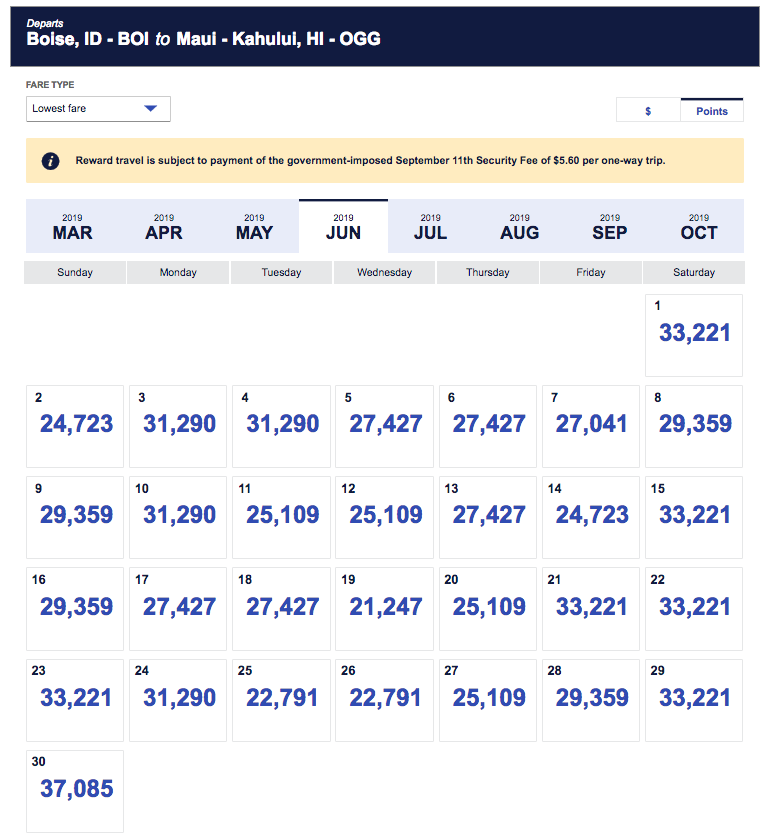The image size is (770, 840).
Task: Select the MAR 2019 month tab
Action: 73,226
